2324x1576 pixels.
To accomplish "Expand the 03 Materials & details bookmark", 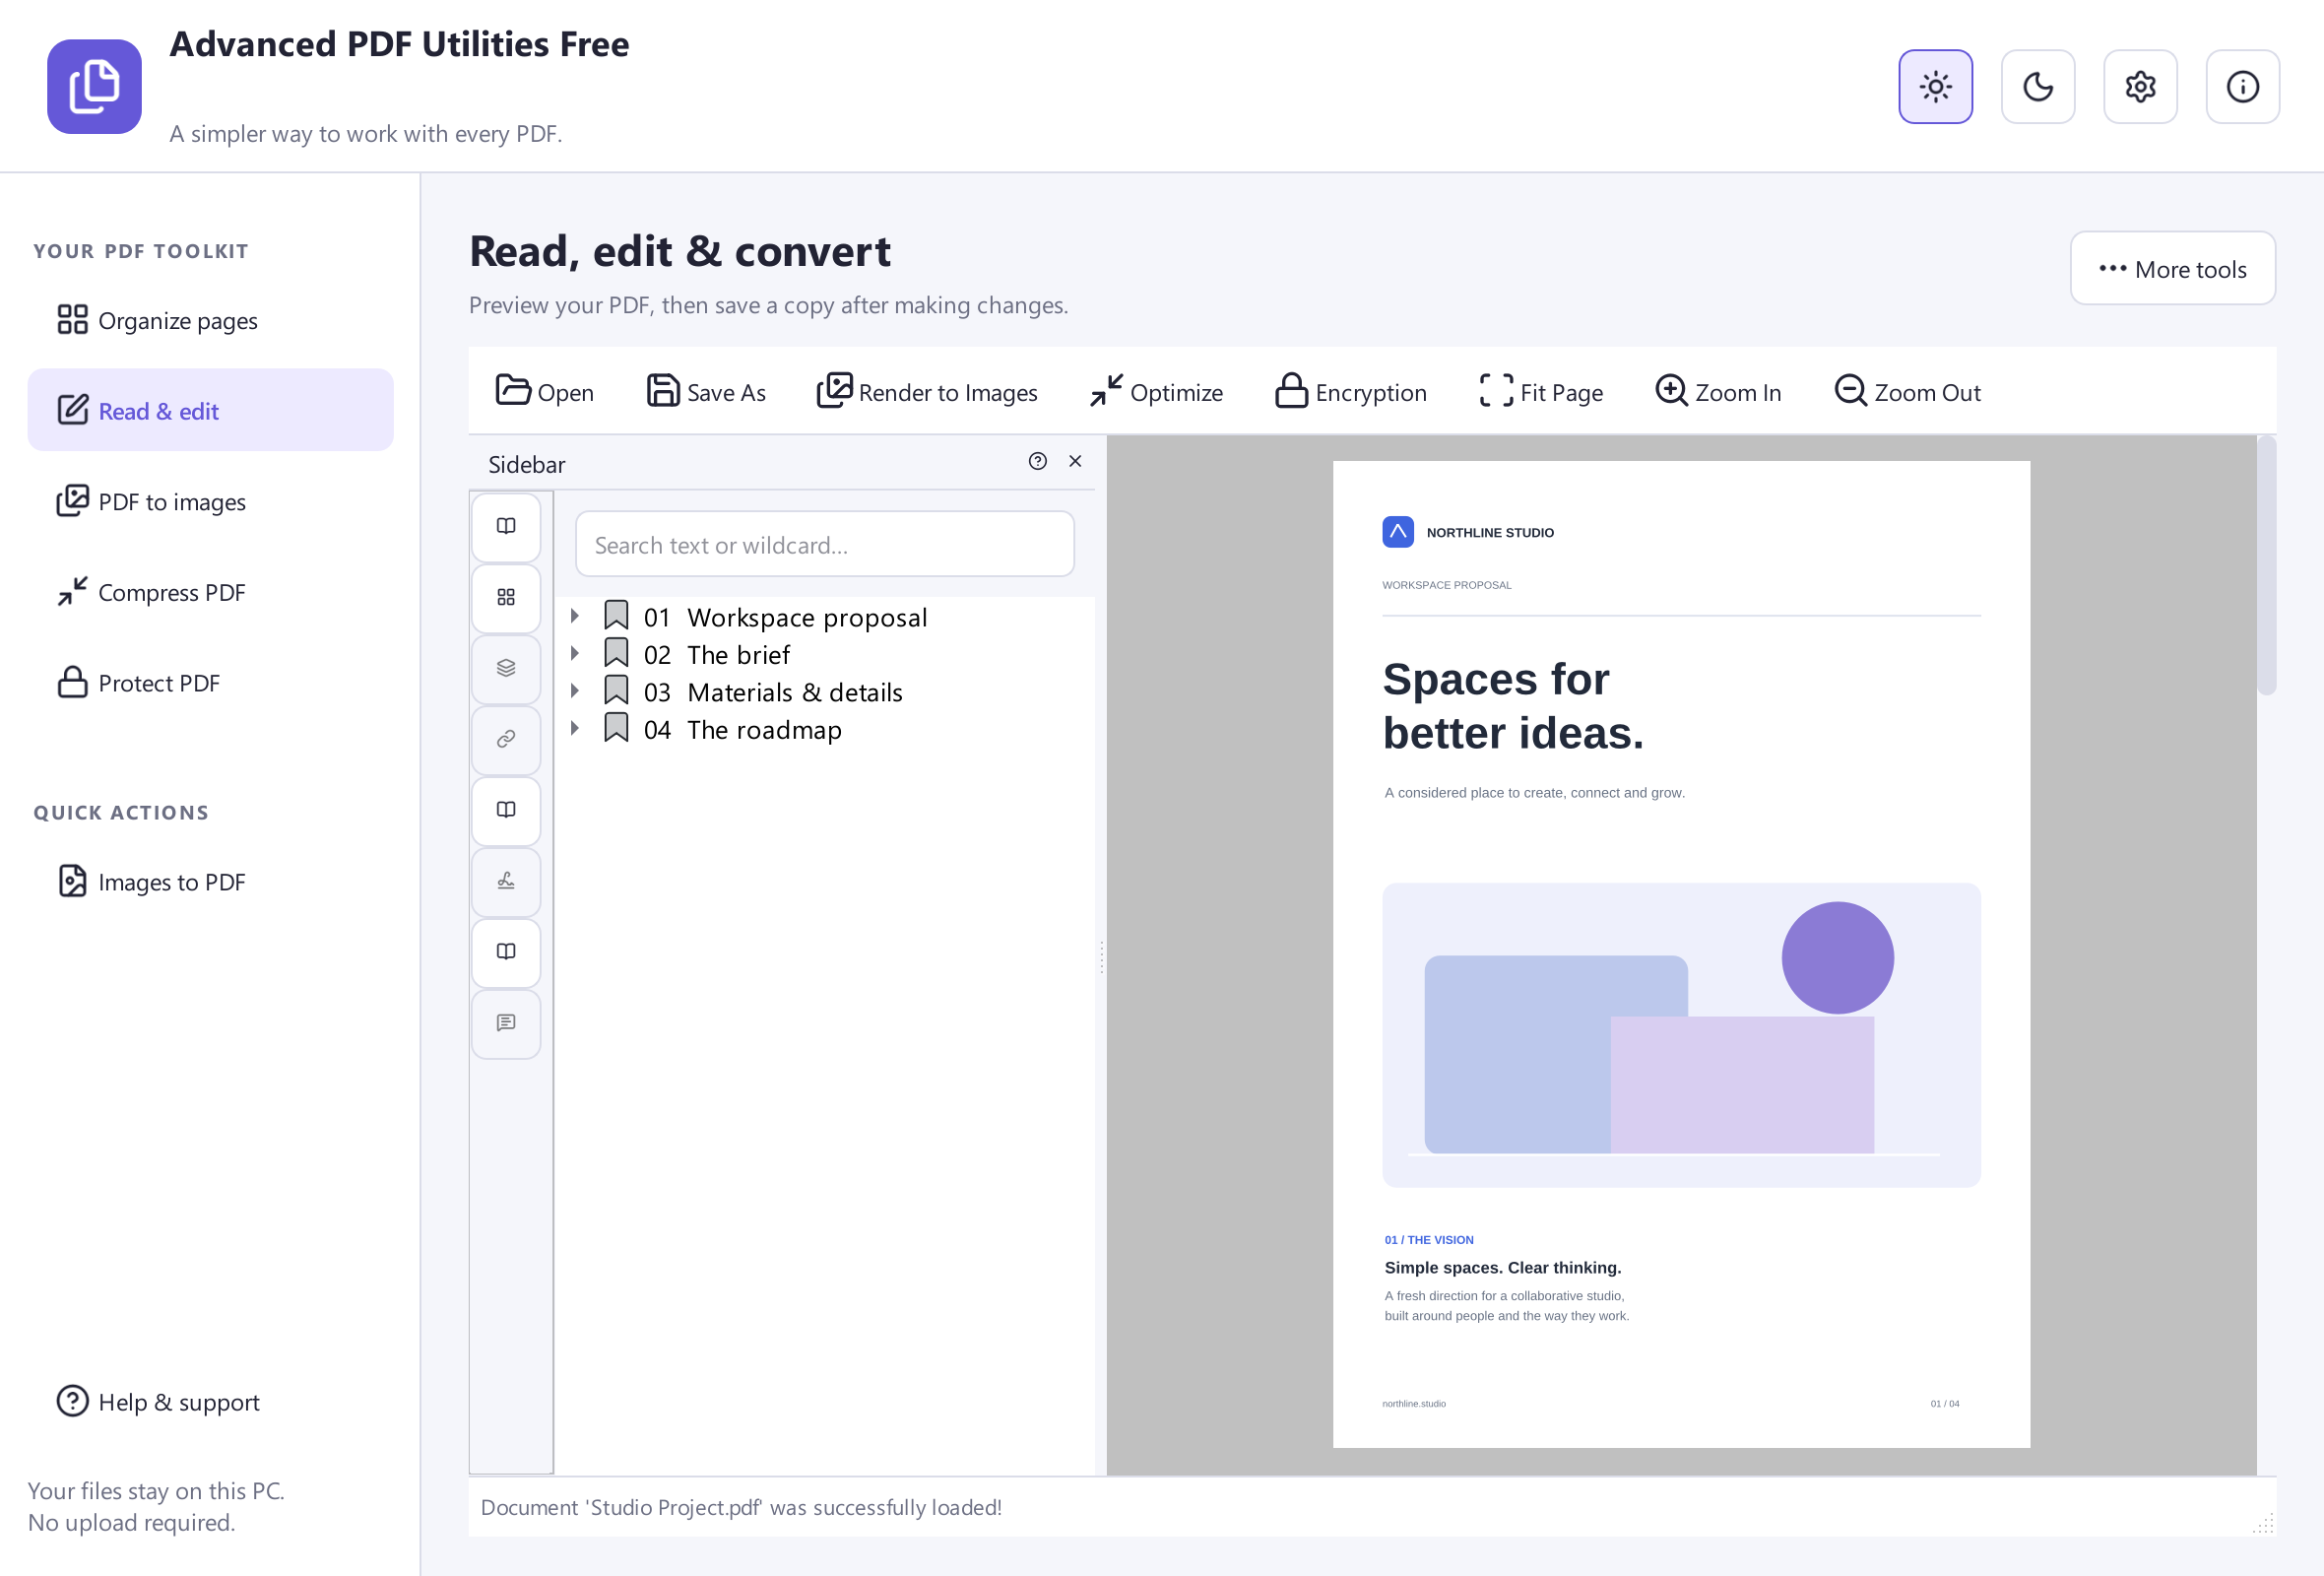I will [x=575, y=691].
